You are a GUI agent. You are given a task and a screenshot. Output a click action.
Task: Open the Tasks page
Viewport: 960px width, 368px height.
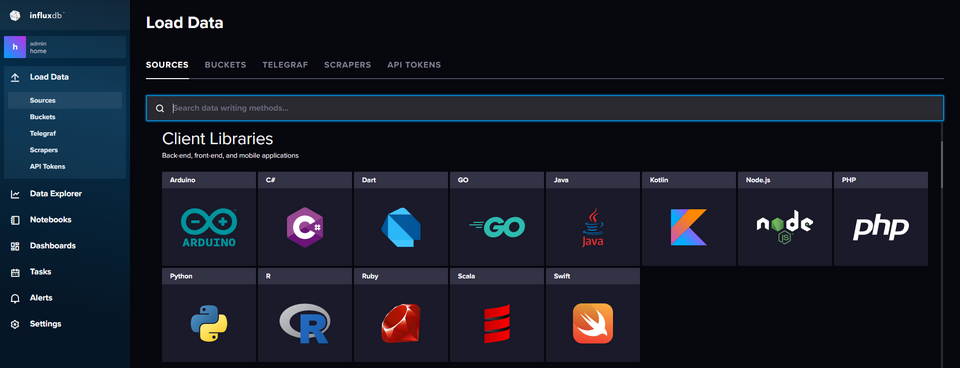(x=40, y=272)
